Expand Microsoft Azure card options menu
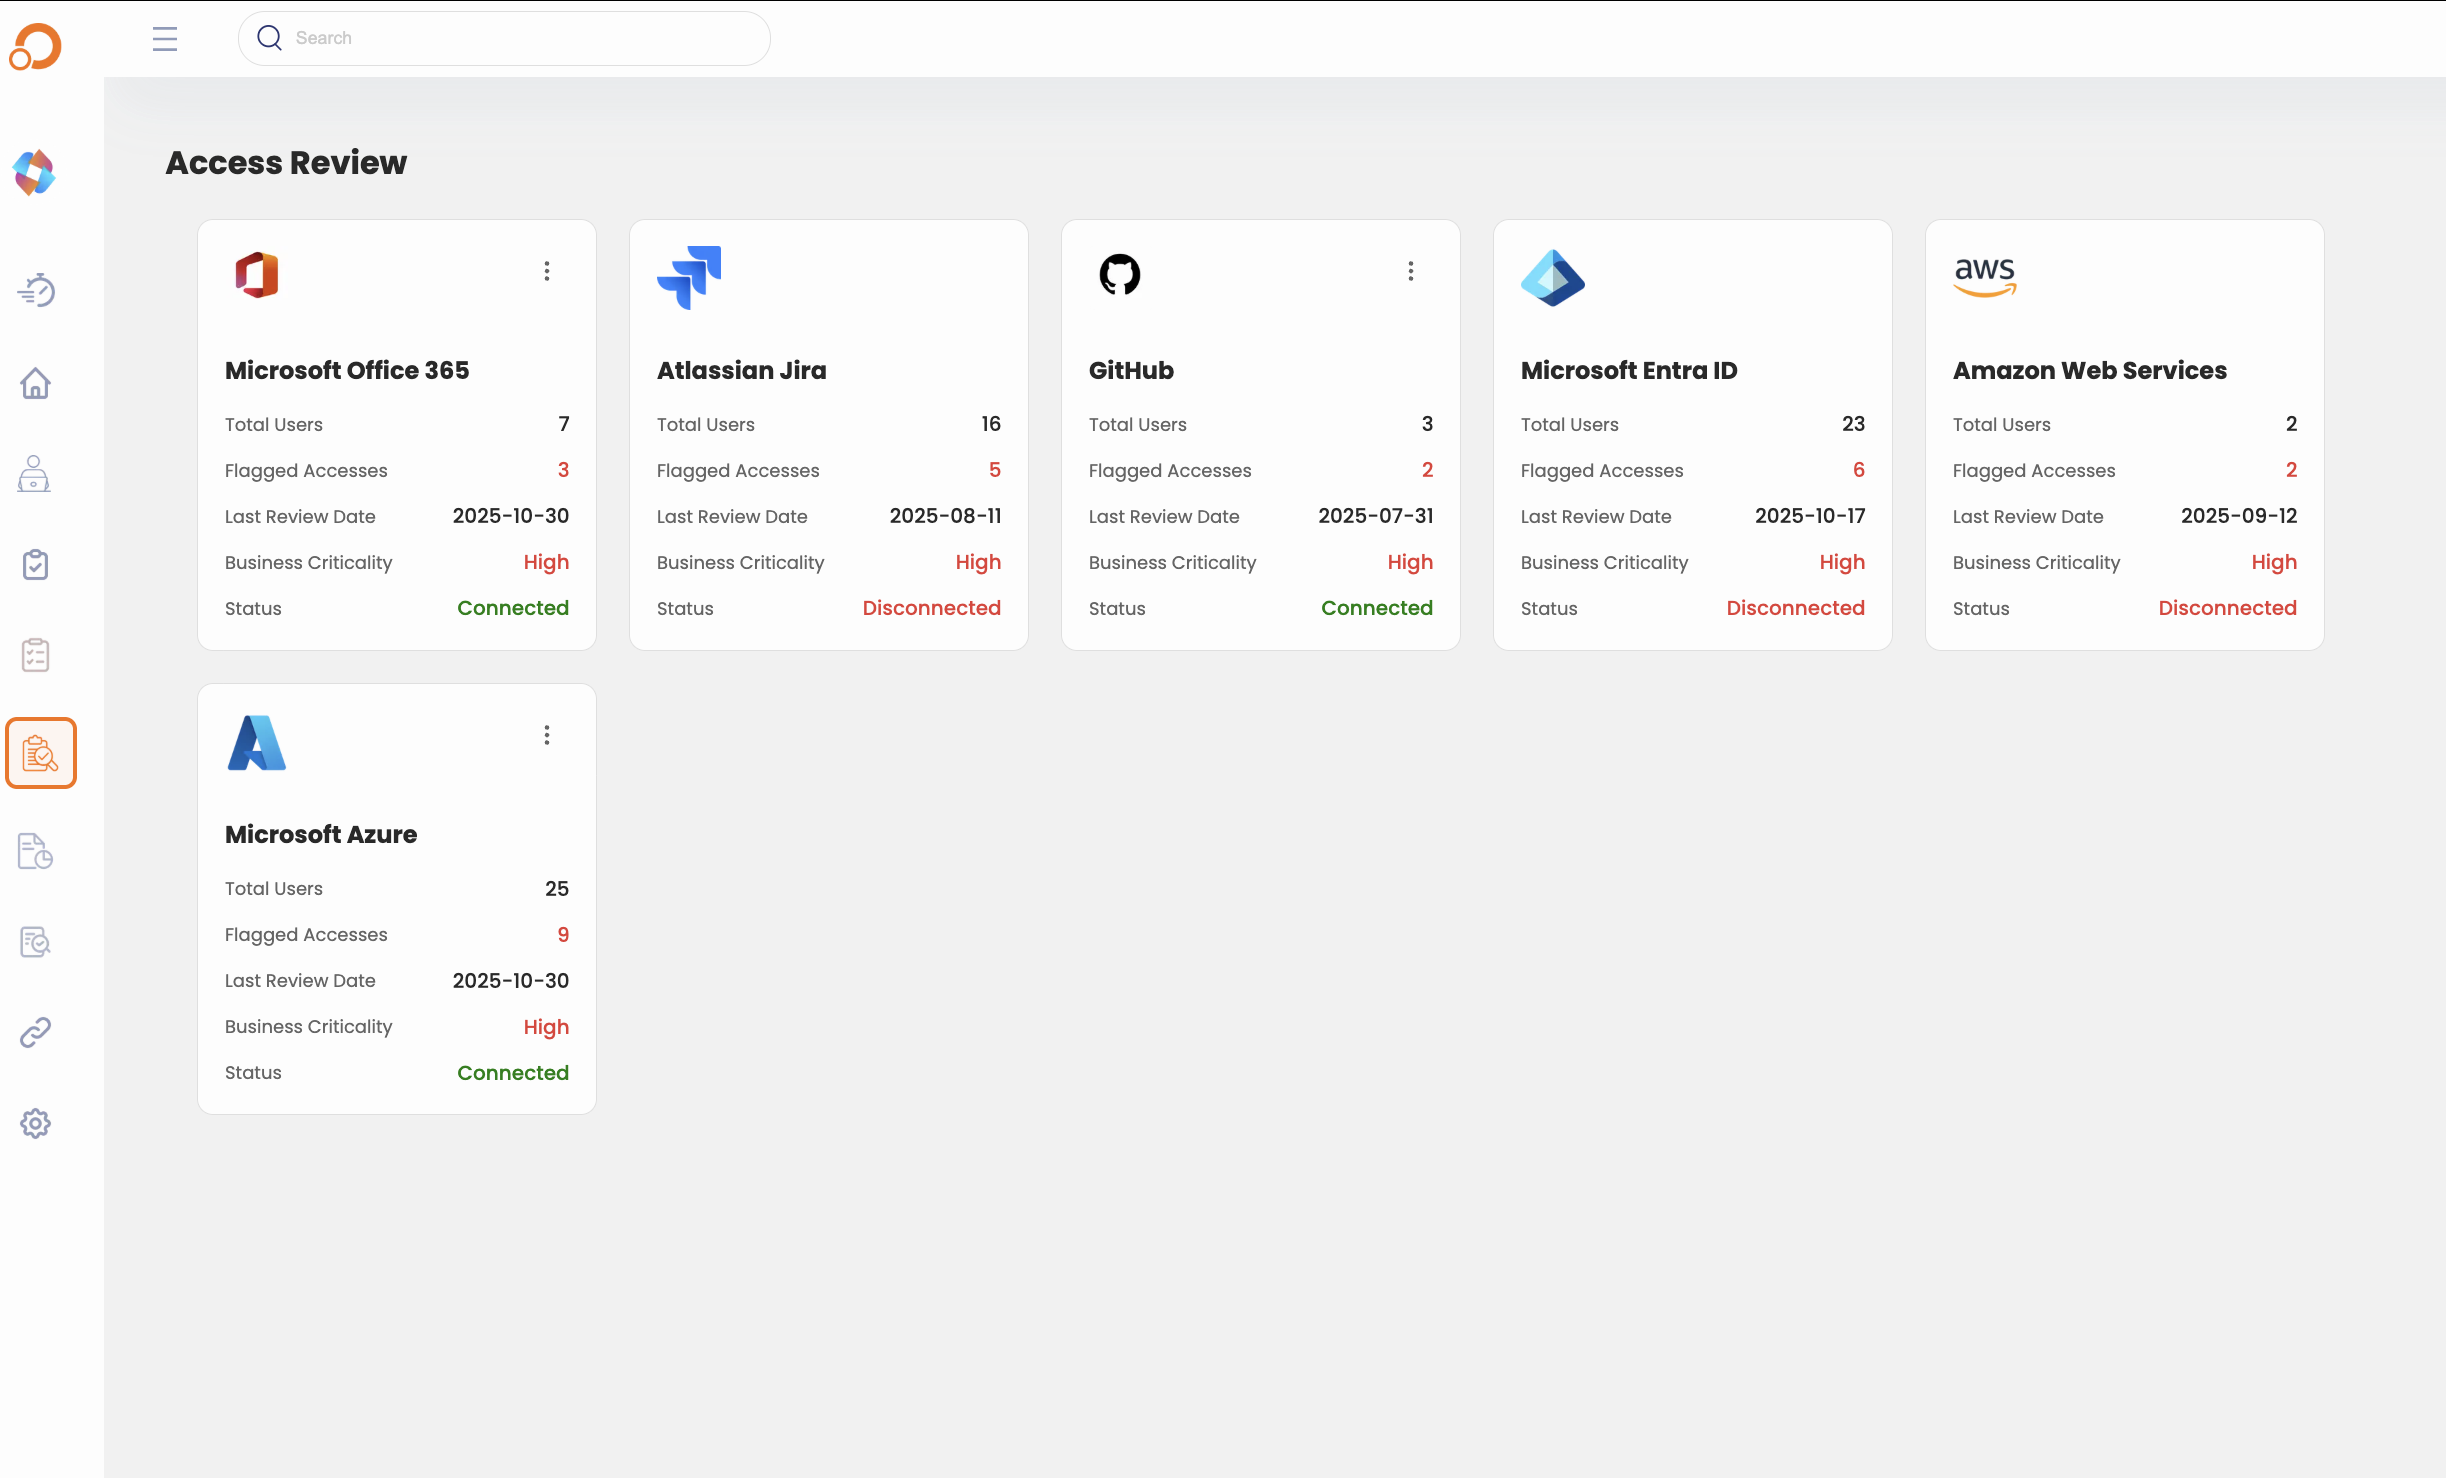 pos(547,735)
